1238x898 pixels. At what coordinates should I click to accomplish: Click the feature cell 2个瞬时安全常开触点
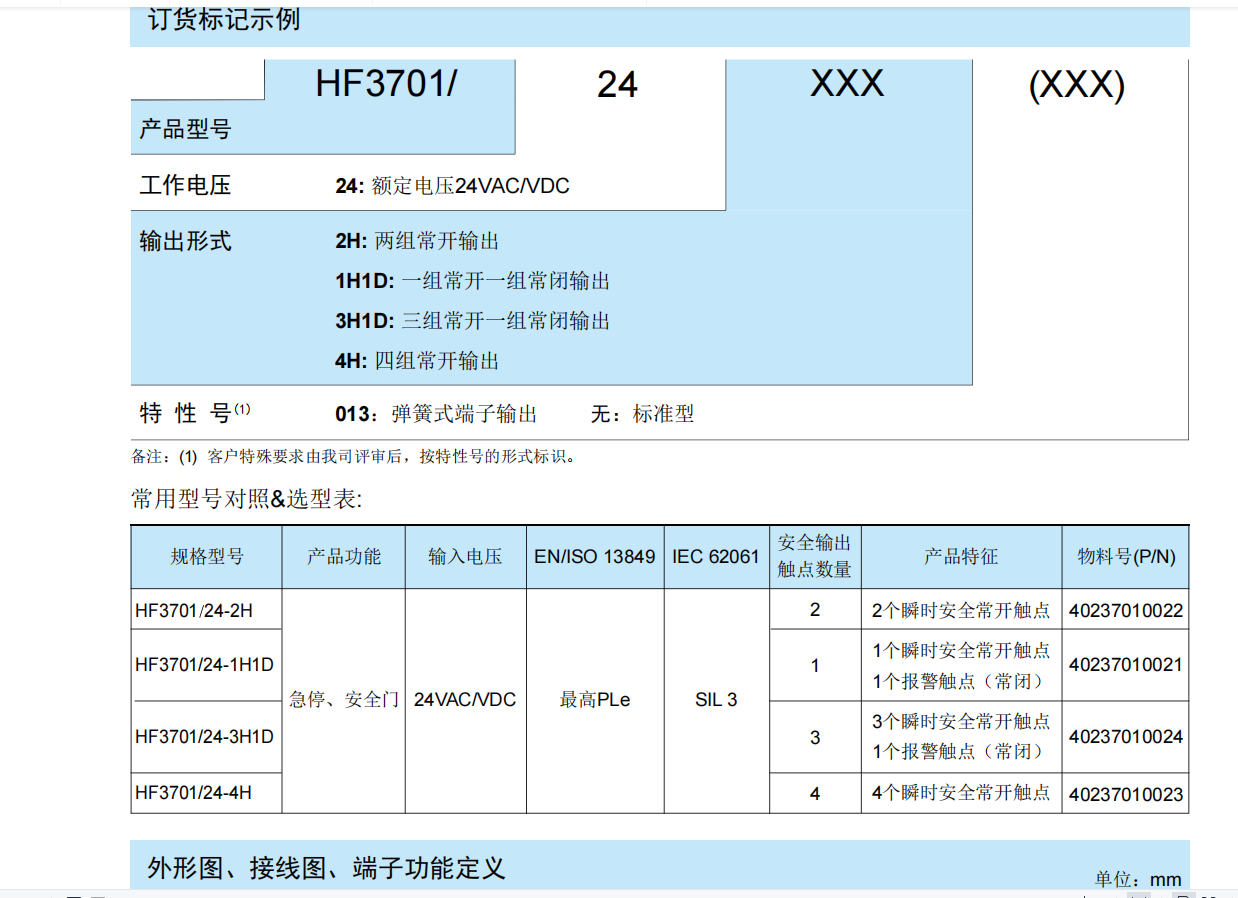tap(961, 609)
